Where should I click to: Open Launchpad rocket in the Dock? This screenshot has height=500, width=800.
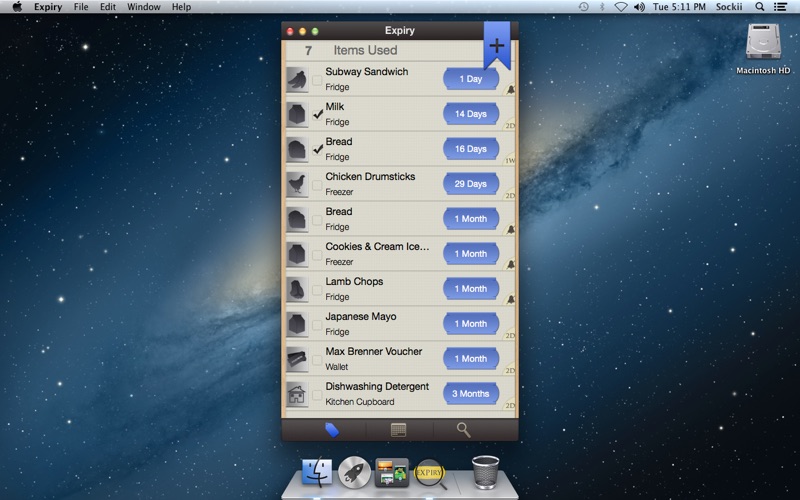pyautogui.click(x=354, y=472)
